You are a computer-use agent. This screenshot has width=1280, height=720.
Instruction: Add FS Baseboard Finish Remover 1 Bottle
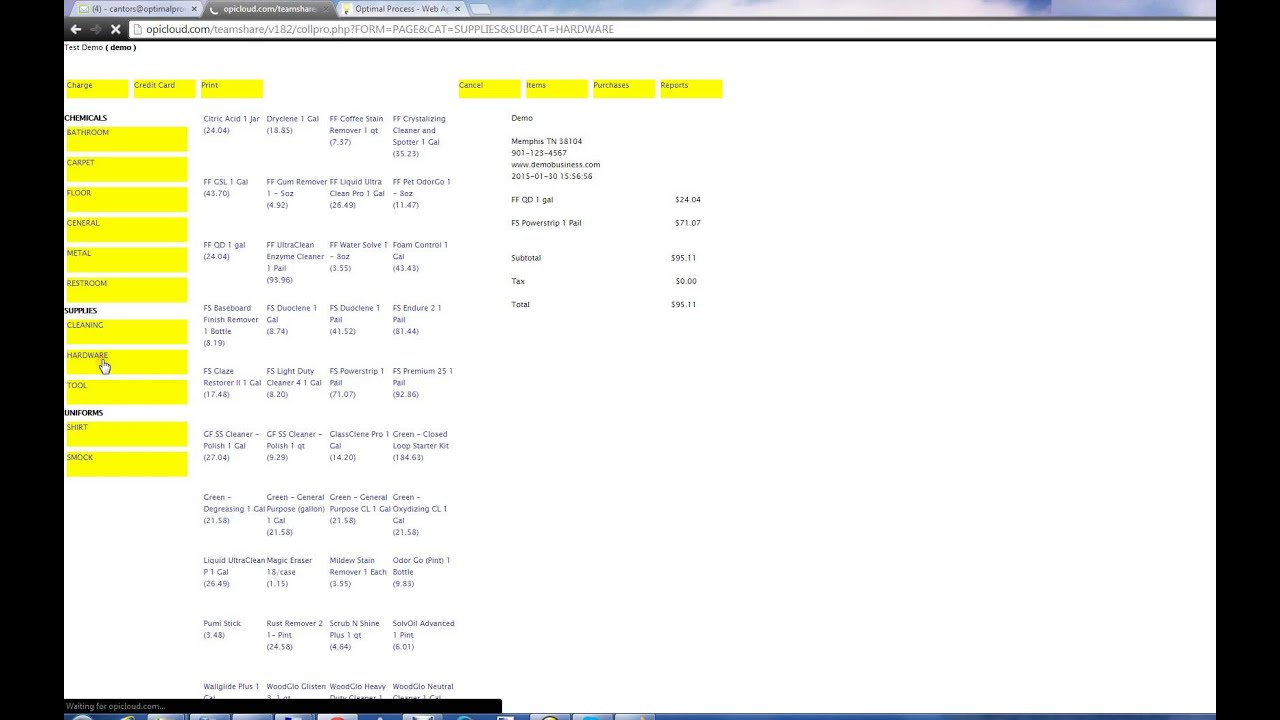(231, 325)
